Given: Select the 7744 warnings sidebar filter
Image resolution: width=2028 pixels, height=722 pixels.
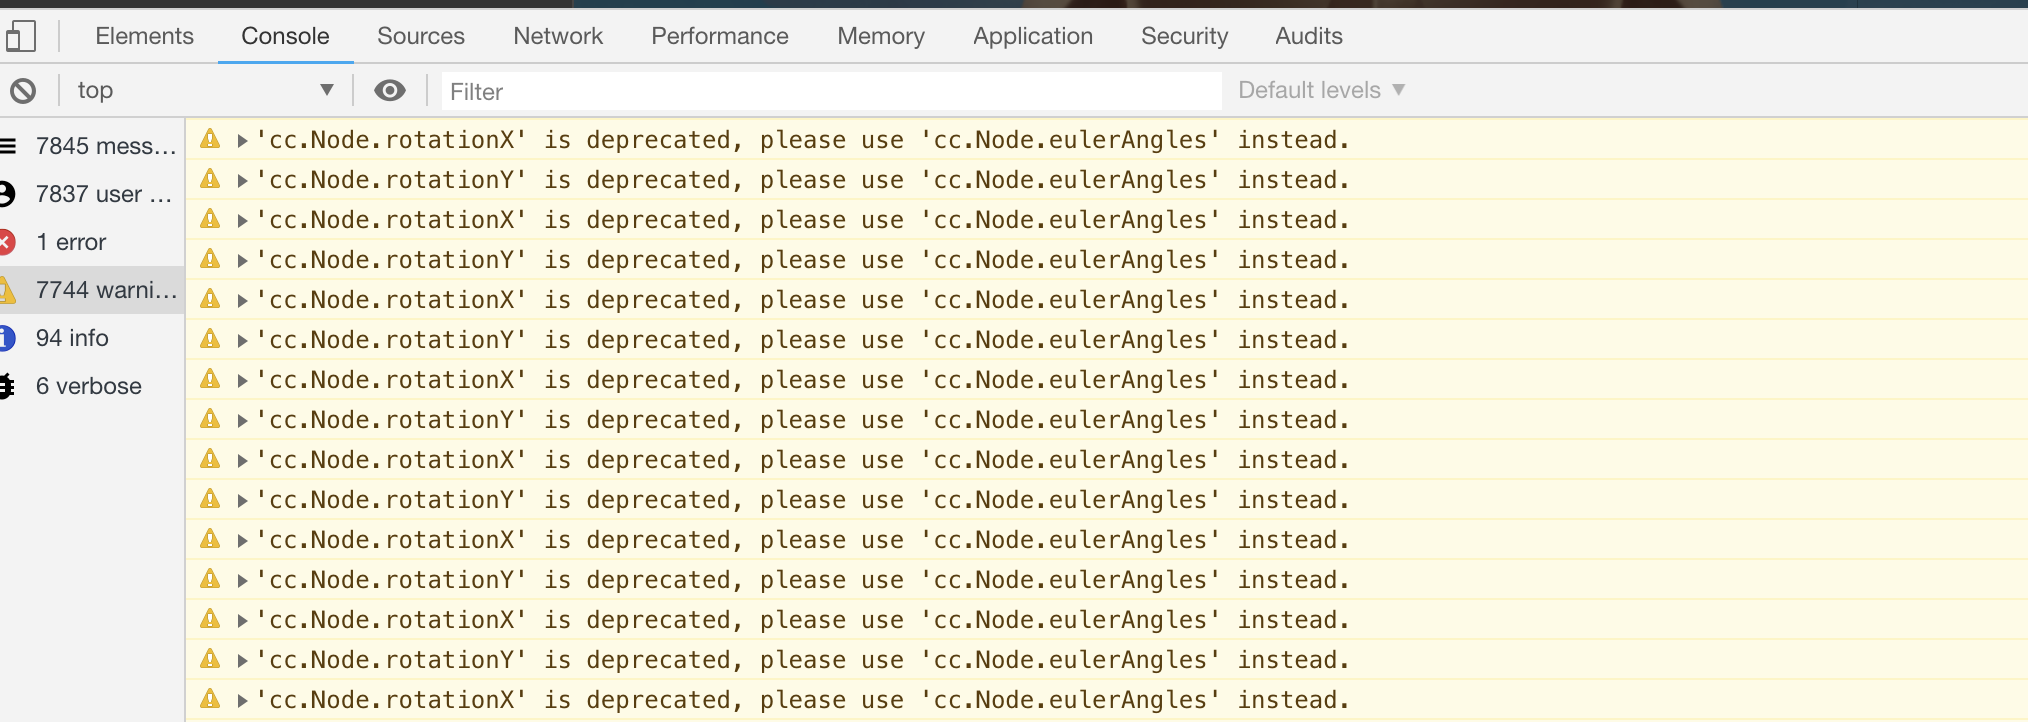Looking at the screenshot, I should 105,290.
